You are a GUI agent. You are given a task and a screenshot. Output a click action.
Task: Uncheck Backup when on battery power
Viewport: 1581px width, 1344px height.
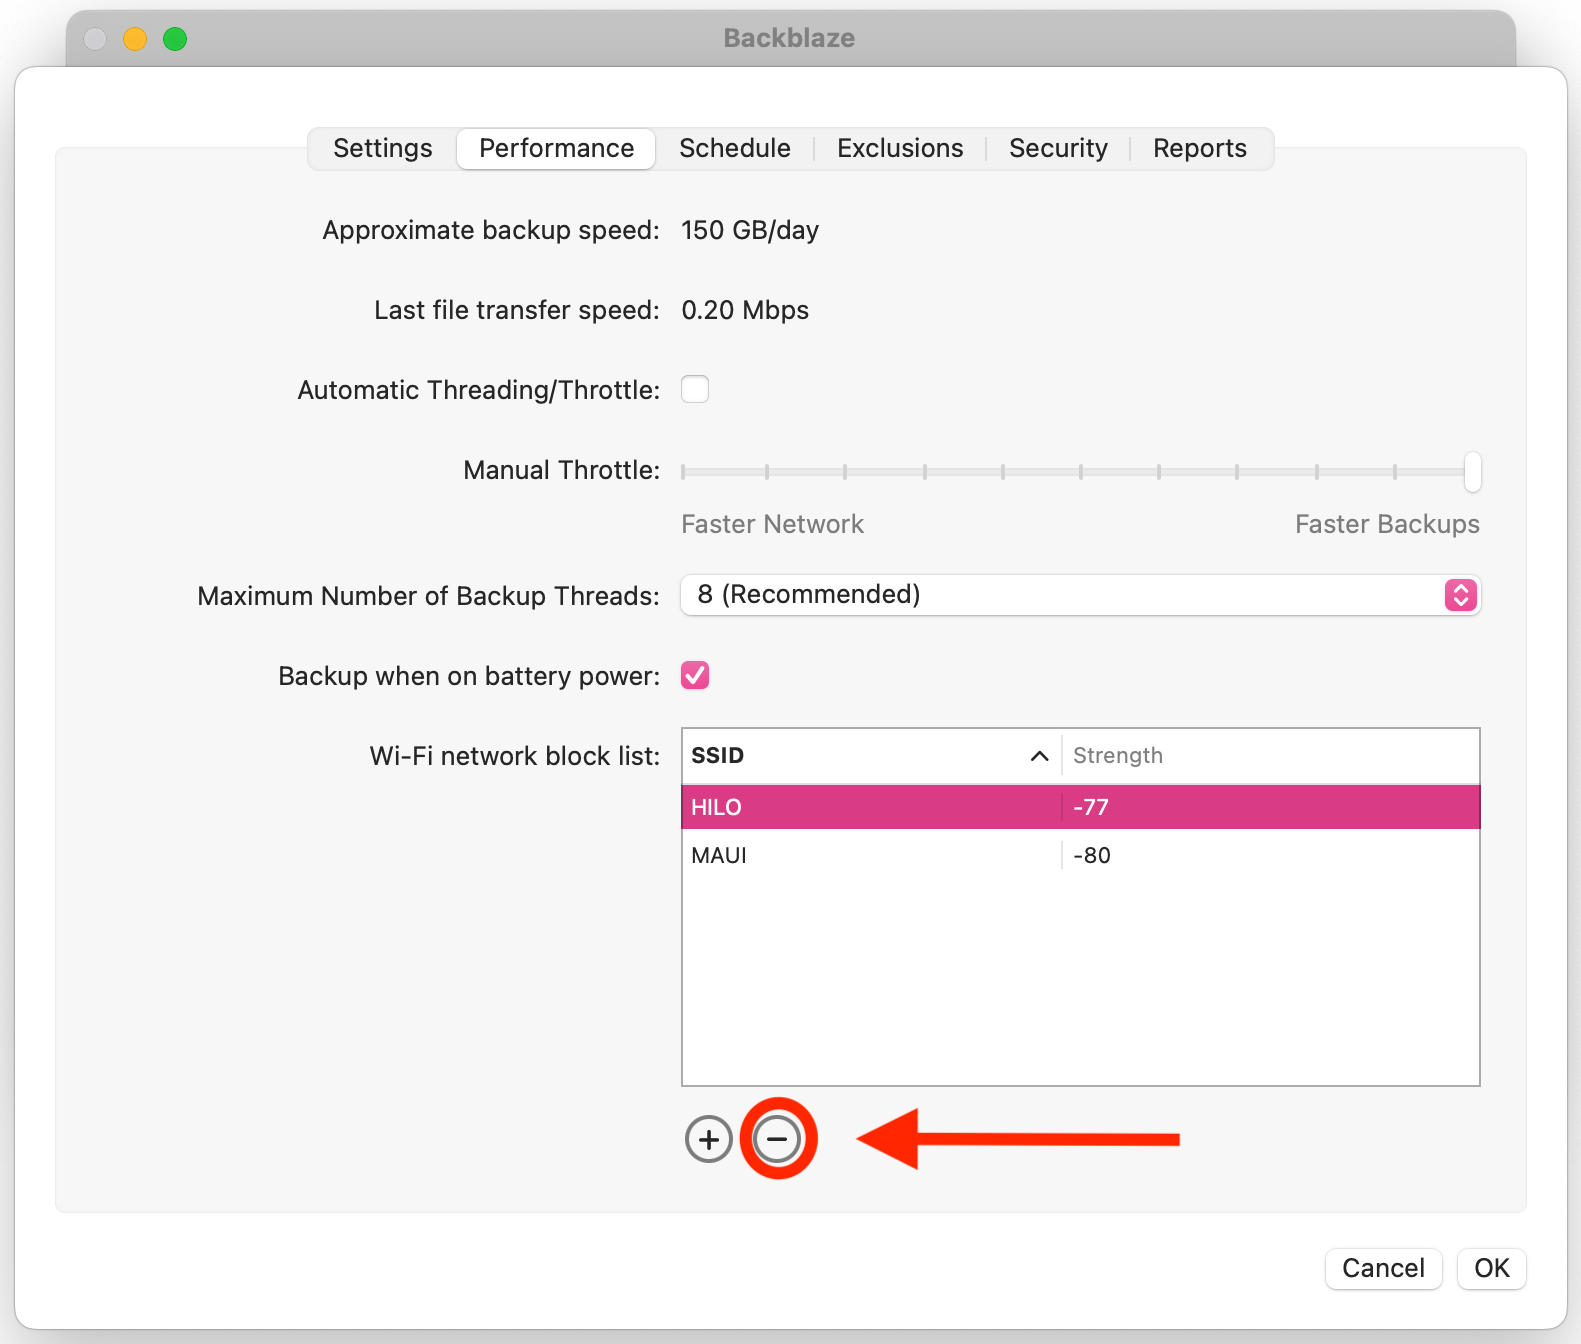click(695, 675)
